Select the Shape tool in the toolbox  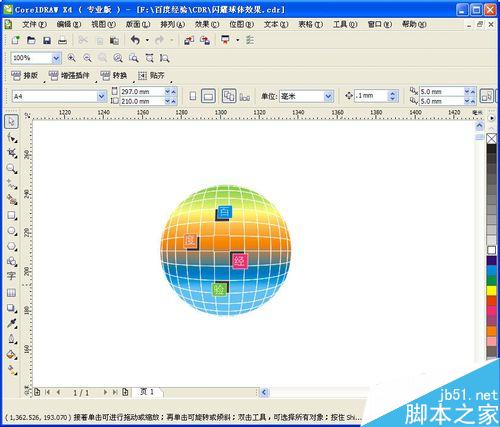[x=12, y=137]
